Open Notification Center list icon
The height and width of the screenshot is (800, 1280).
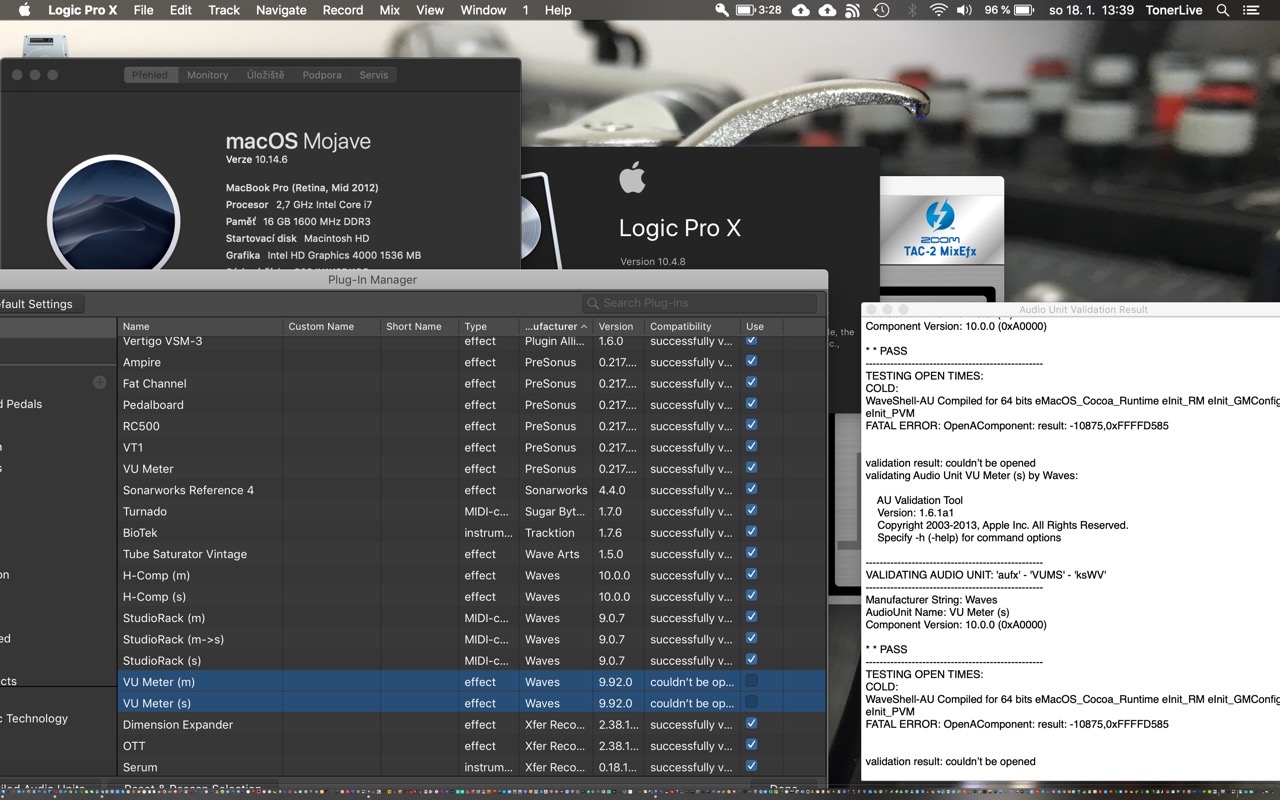[x=1251, y=10]
